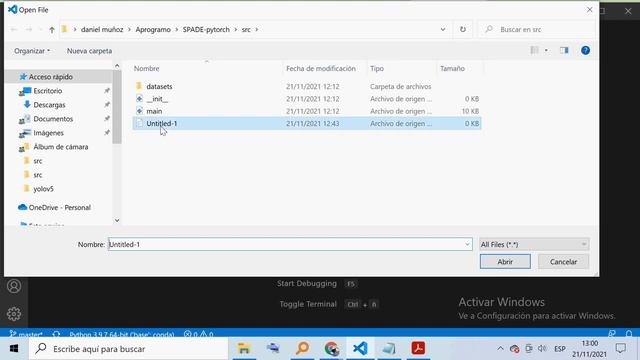This screenshot has width=640, height=360.
Task: Click Synchronize Changes icon in status bar
Action: [56, 334]
